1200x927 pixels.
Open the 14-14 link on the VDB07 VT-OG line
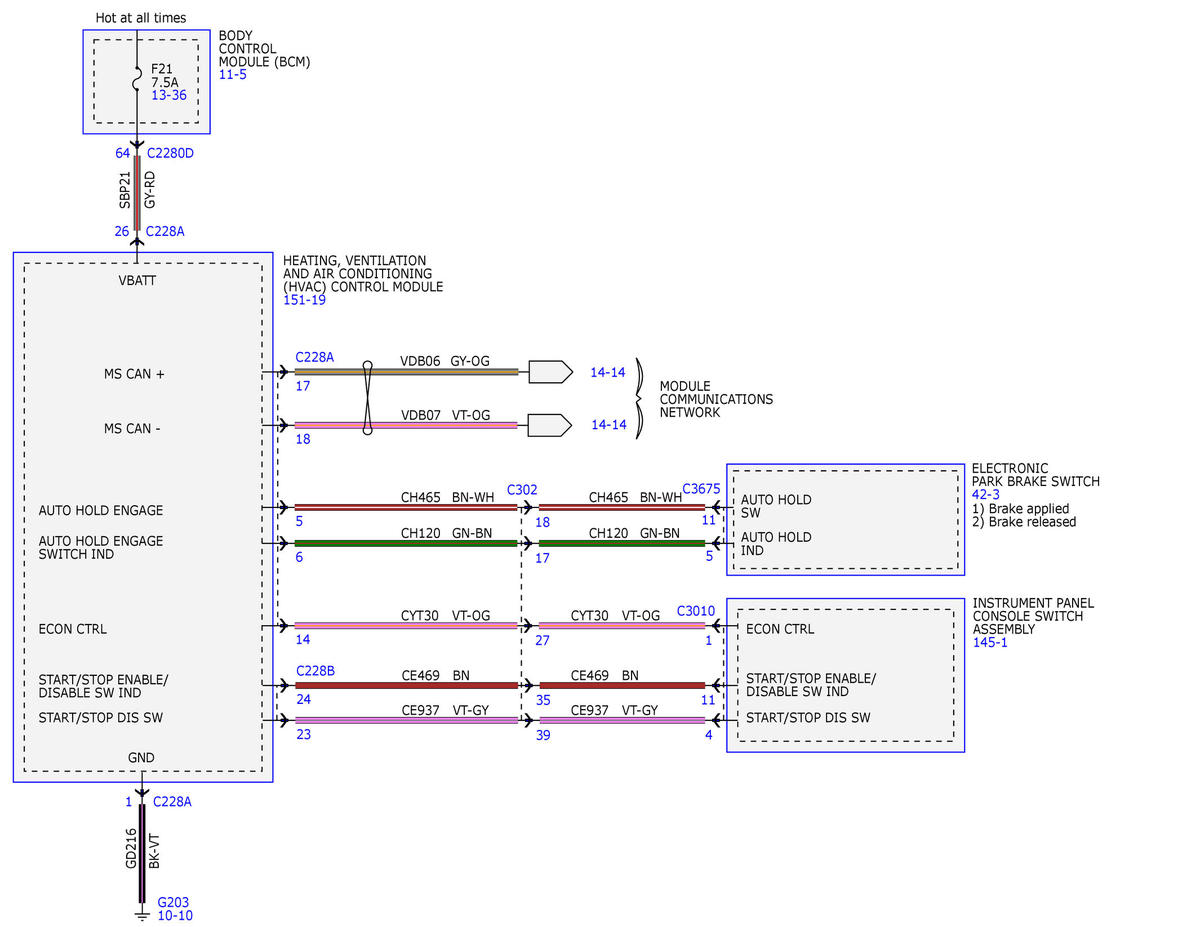click(608, 424)
